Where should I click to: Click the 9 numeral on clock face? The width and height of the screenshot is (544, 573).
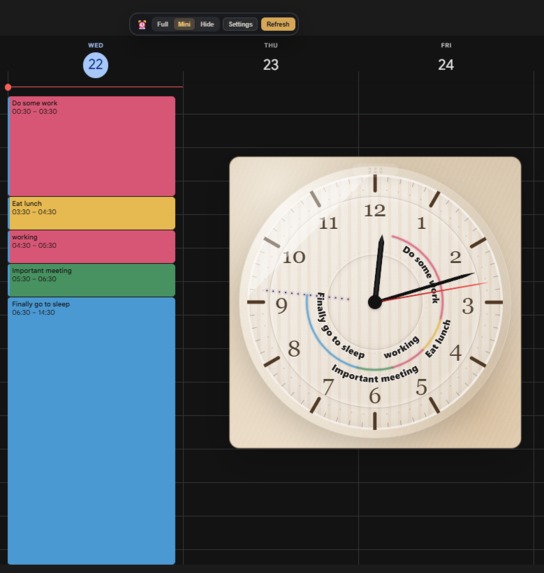(x=281, y=306)
